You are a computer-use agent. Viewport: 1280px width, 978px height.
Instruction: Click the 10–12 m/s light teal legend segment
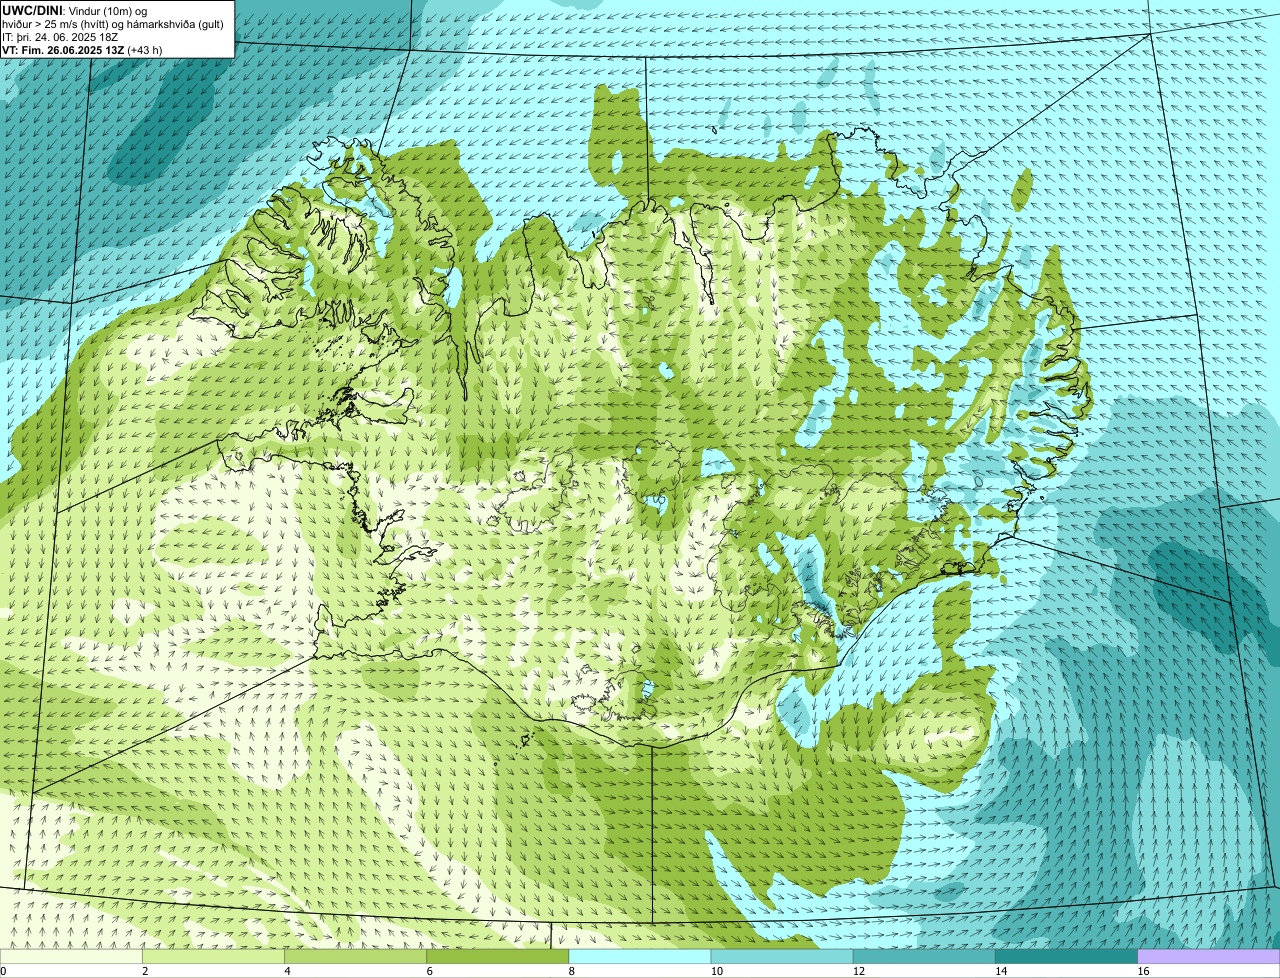click(782, 956)
